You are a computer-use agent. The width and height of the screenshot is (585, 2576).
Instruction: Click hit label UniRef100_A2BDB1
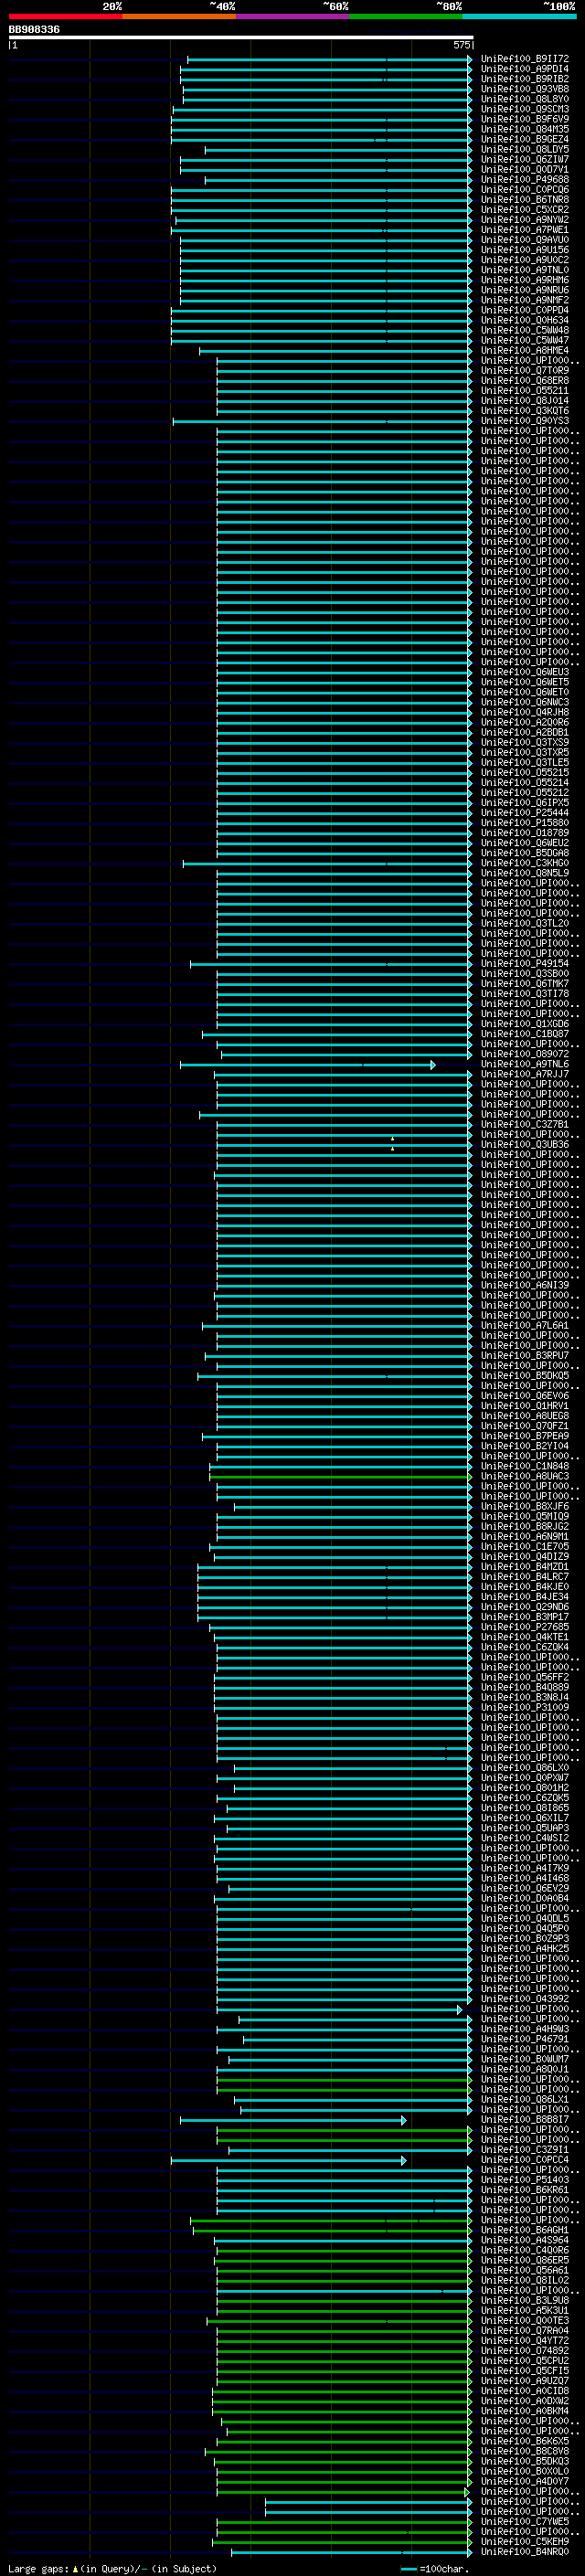[x=525, y=732]
